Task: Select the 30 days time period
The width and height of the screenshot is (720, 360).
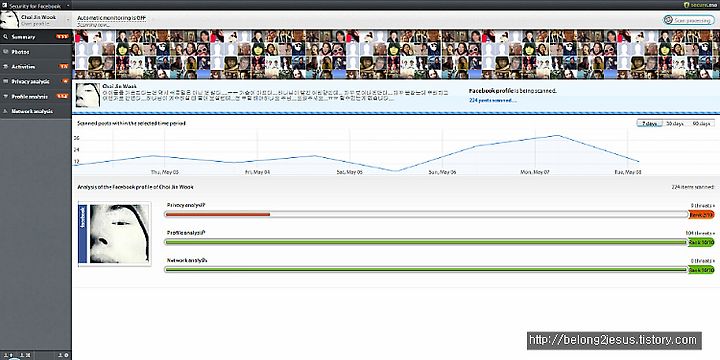Action: pos(675,124)
